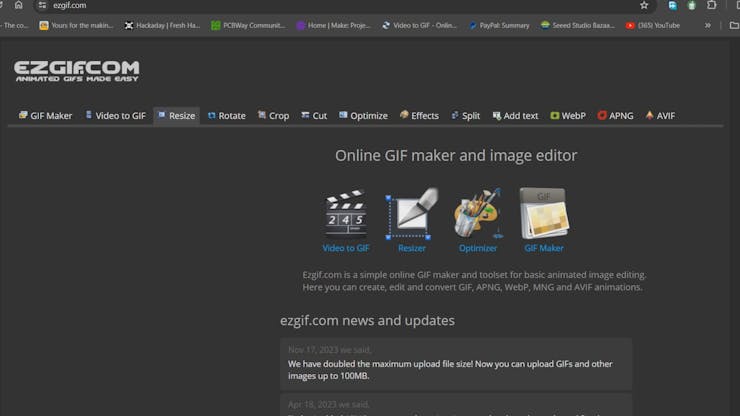Expand the bookmarks overflow chevron
Viewport: 740px width, 416px height.
tap(707, 25)
